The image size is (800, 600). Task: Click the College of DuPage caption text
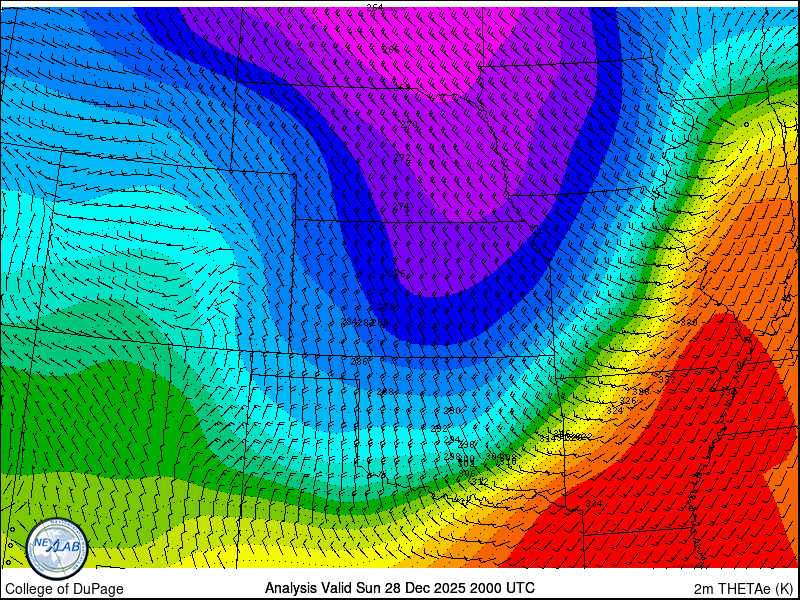[64, 589]
